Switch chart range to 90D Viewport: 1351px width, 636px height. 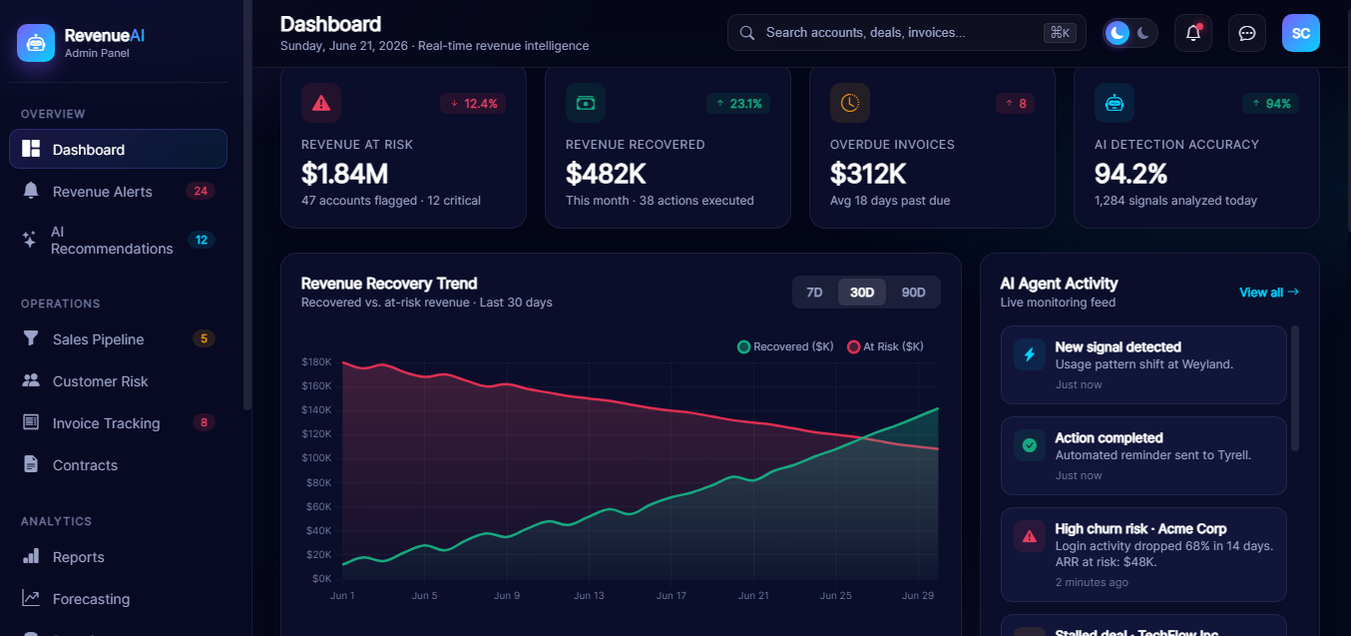click(914, 292)
